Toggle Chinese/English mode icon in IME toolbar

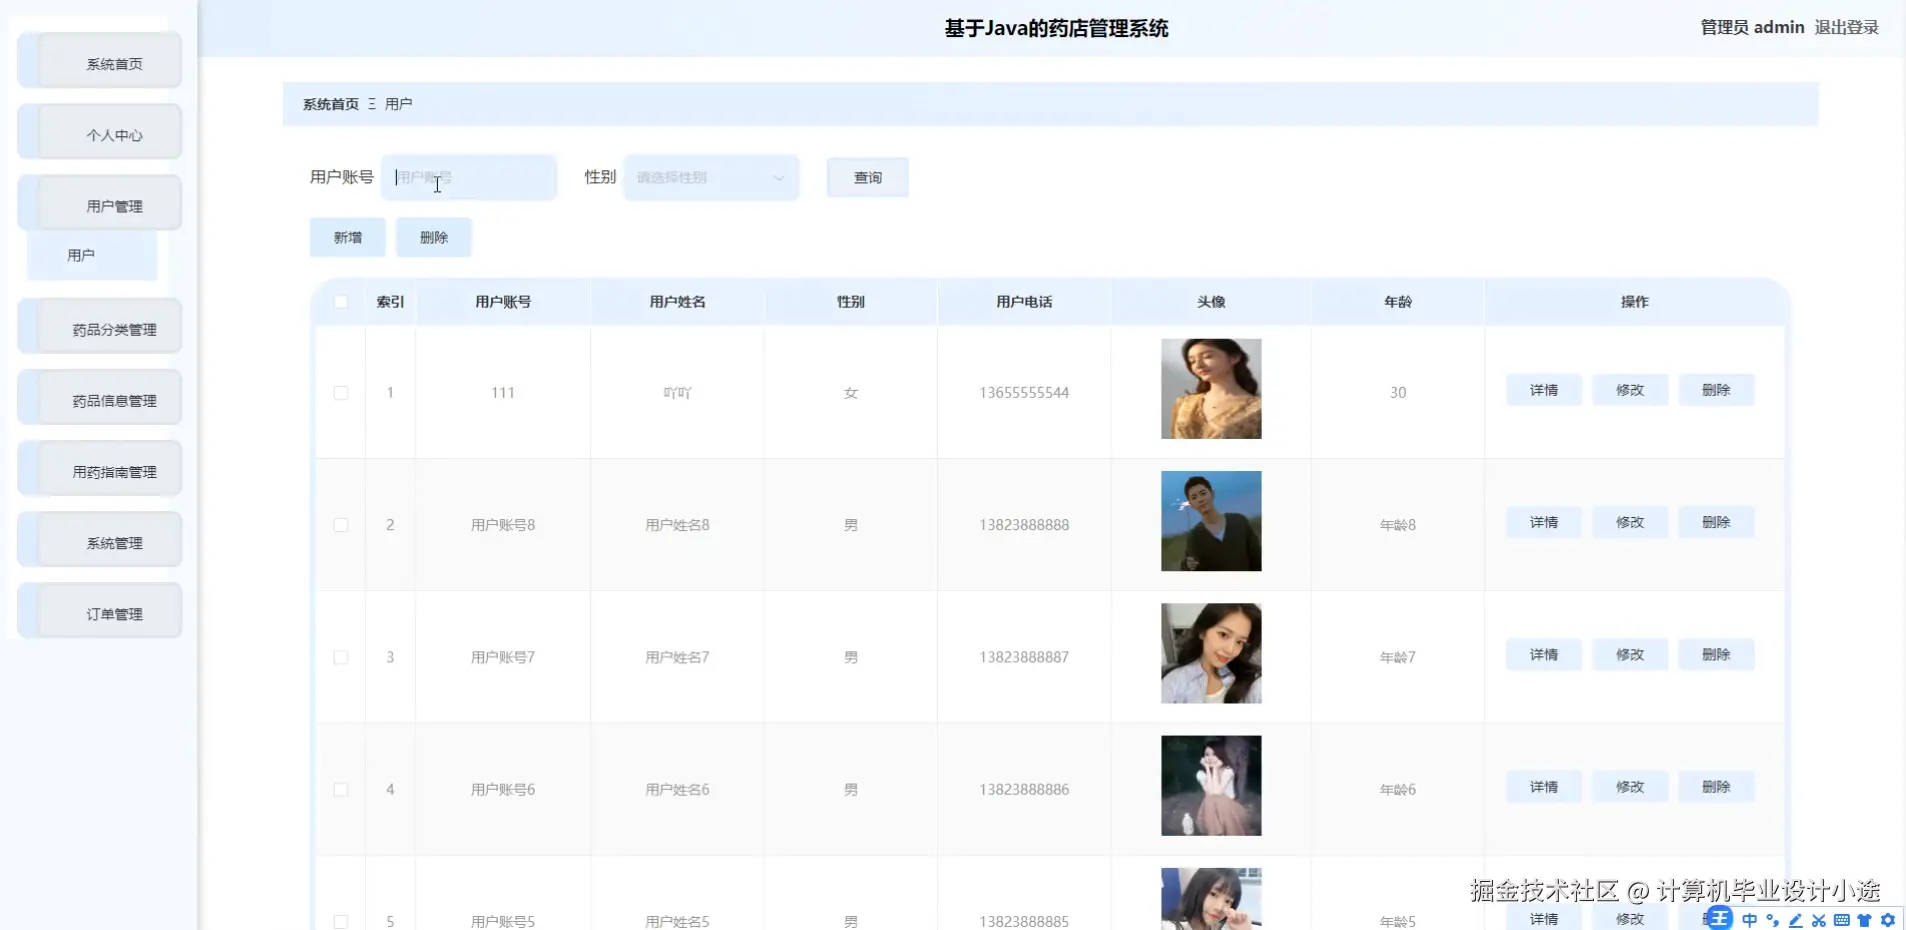pyautogui.click(x=1749, y=920)
